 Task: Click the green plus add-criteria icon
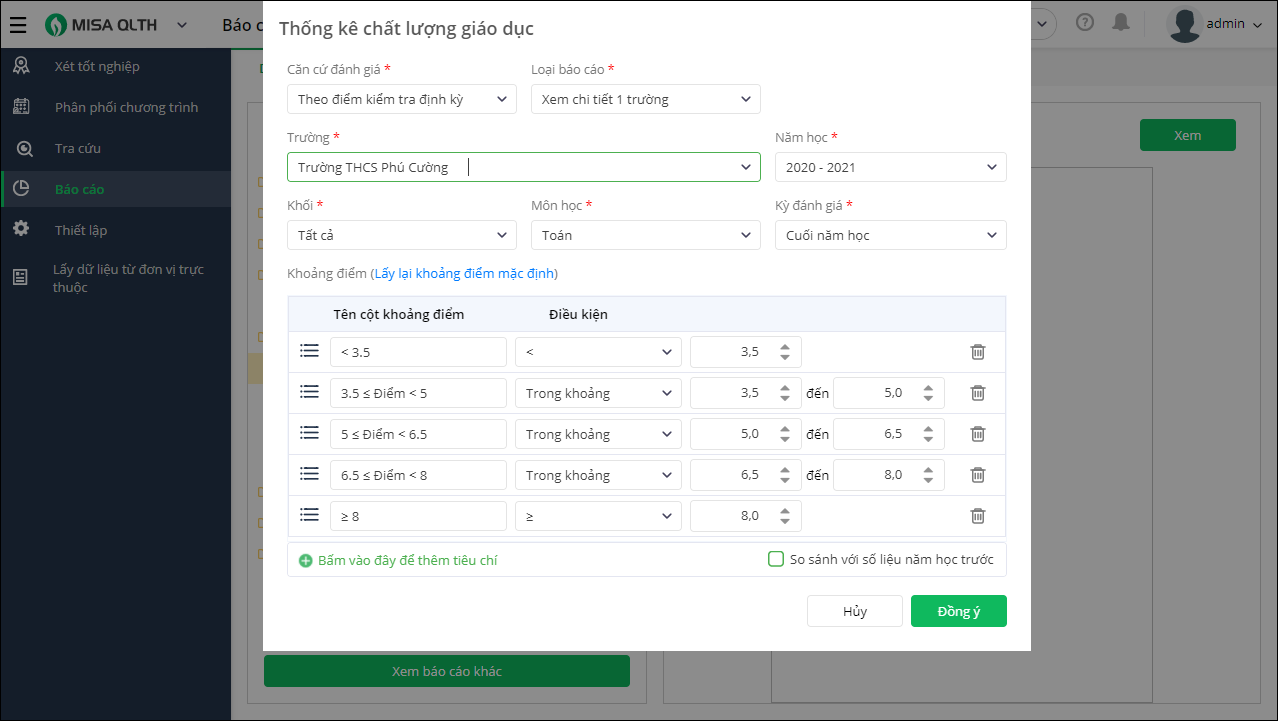[306, 561]
